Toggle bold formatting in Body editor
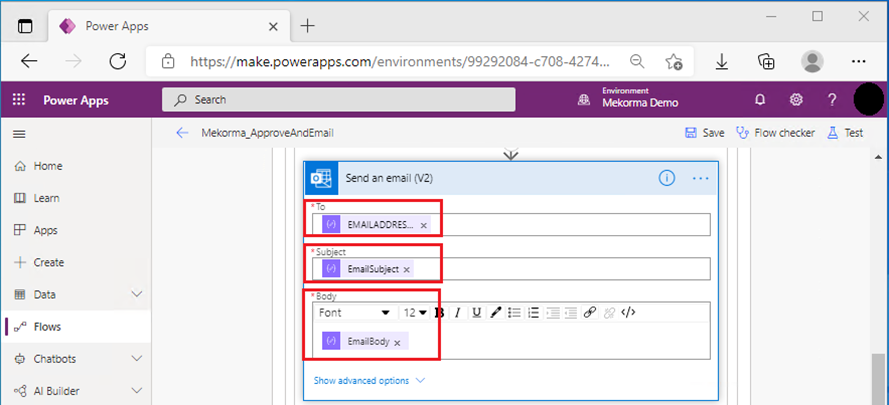 438,313
